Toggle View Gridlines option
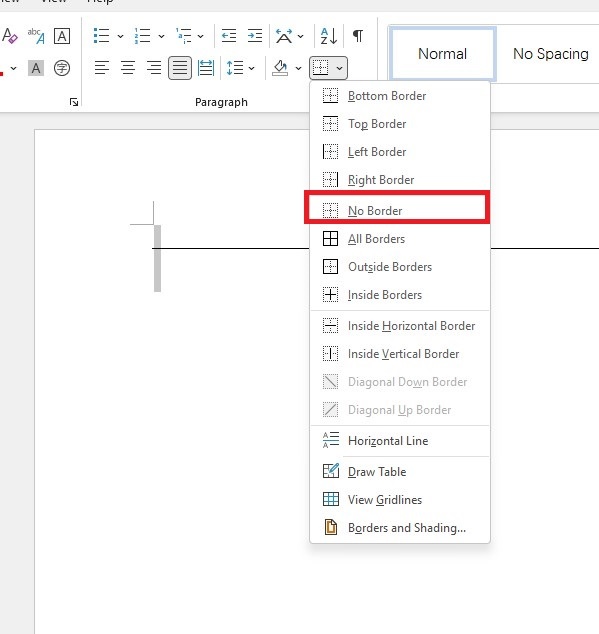The width and height of the screenshot is (599, 634). pos(400,500)
